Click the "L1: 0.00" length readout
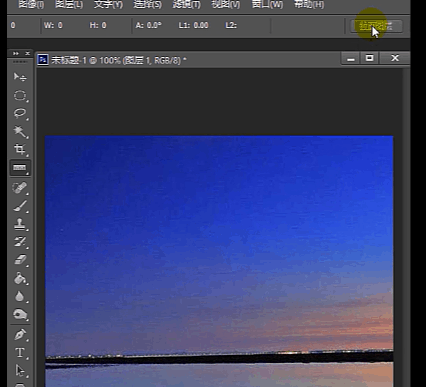426x387 pixels. 193,25
